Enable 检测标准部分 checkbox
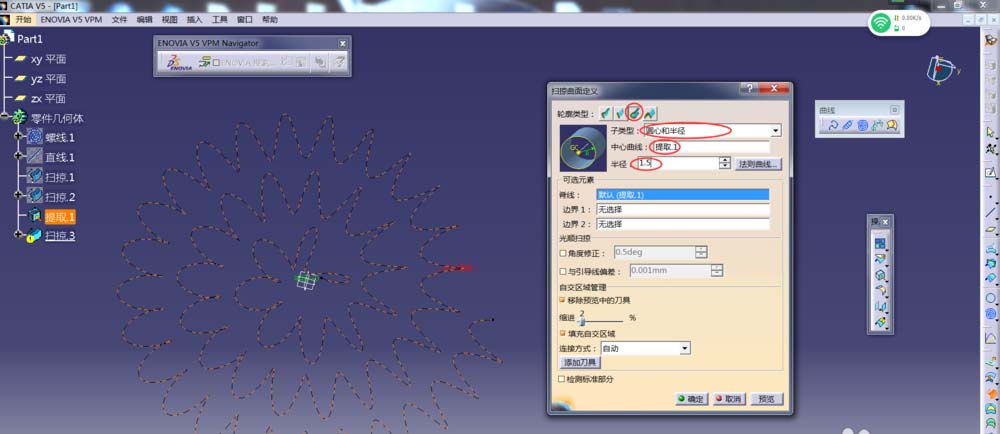Screen dimensions: 1000x434 coord(562,379)
